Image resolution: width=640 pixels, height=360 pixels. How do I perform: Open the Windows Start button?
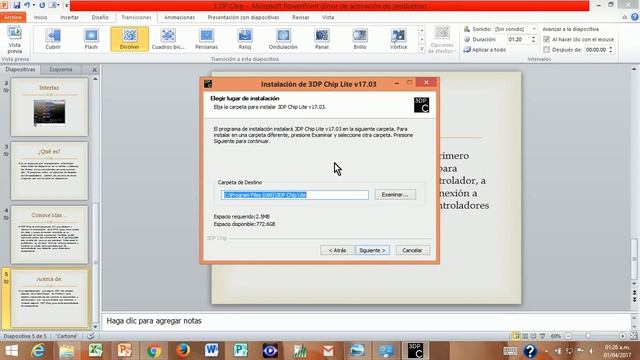(11, 351)
